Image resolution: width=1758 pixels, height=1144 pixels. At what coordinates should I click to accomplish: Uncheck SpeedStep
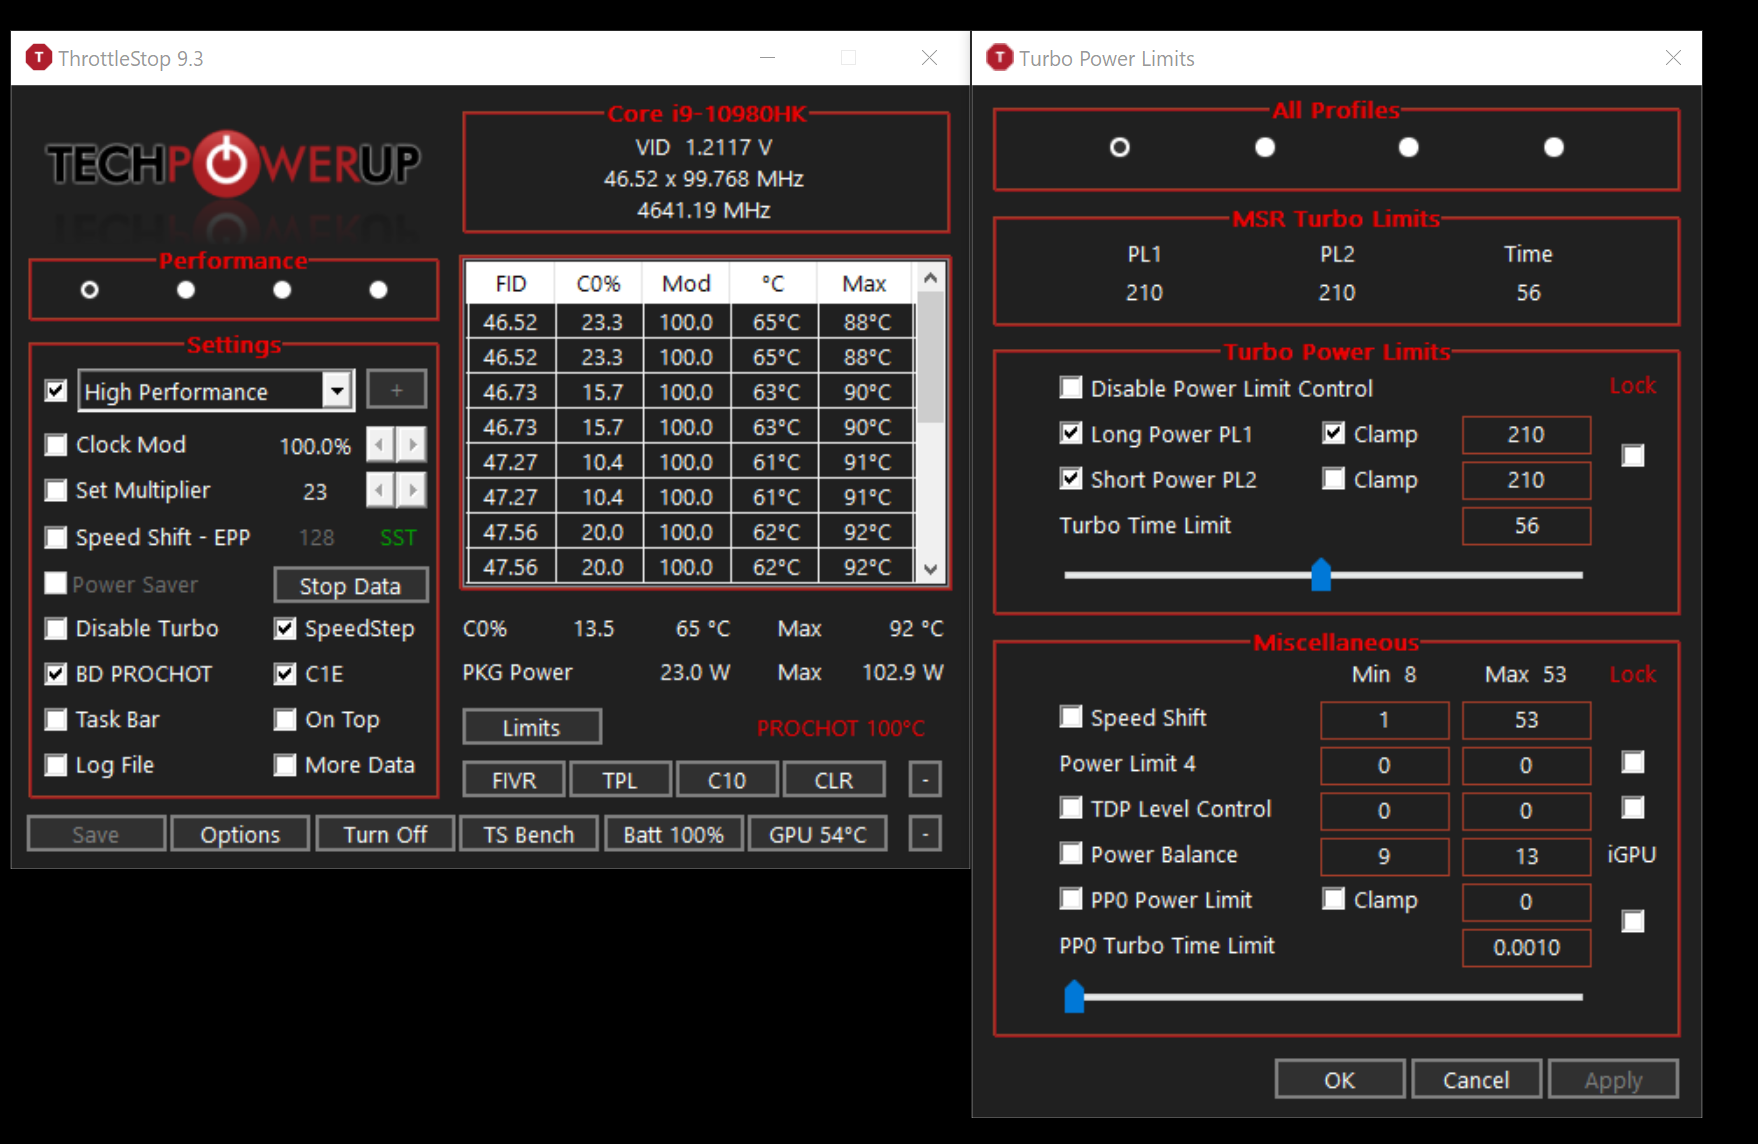point(285,628)
